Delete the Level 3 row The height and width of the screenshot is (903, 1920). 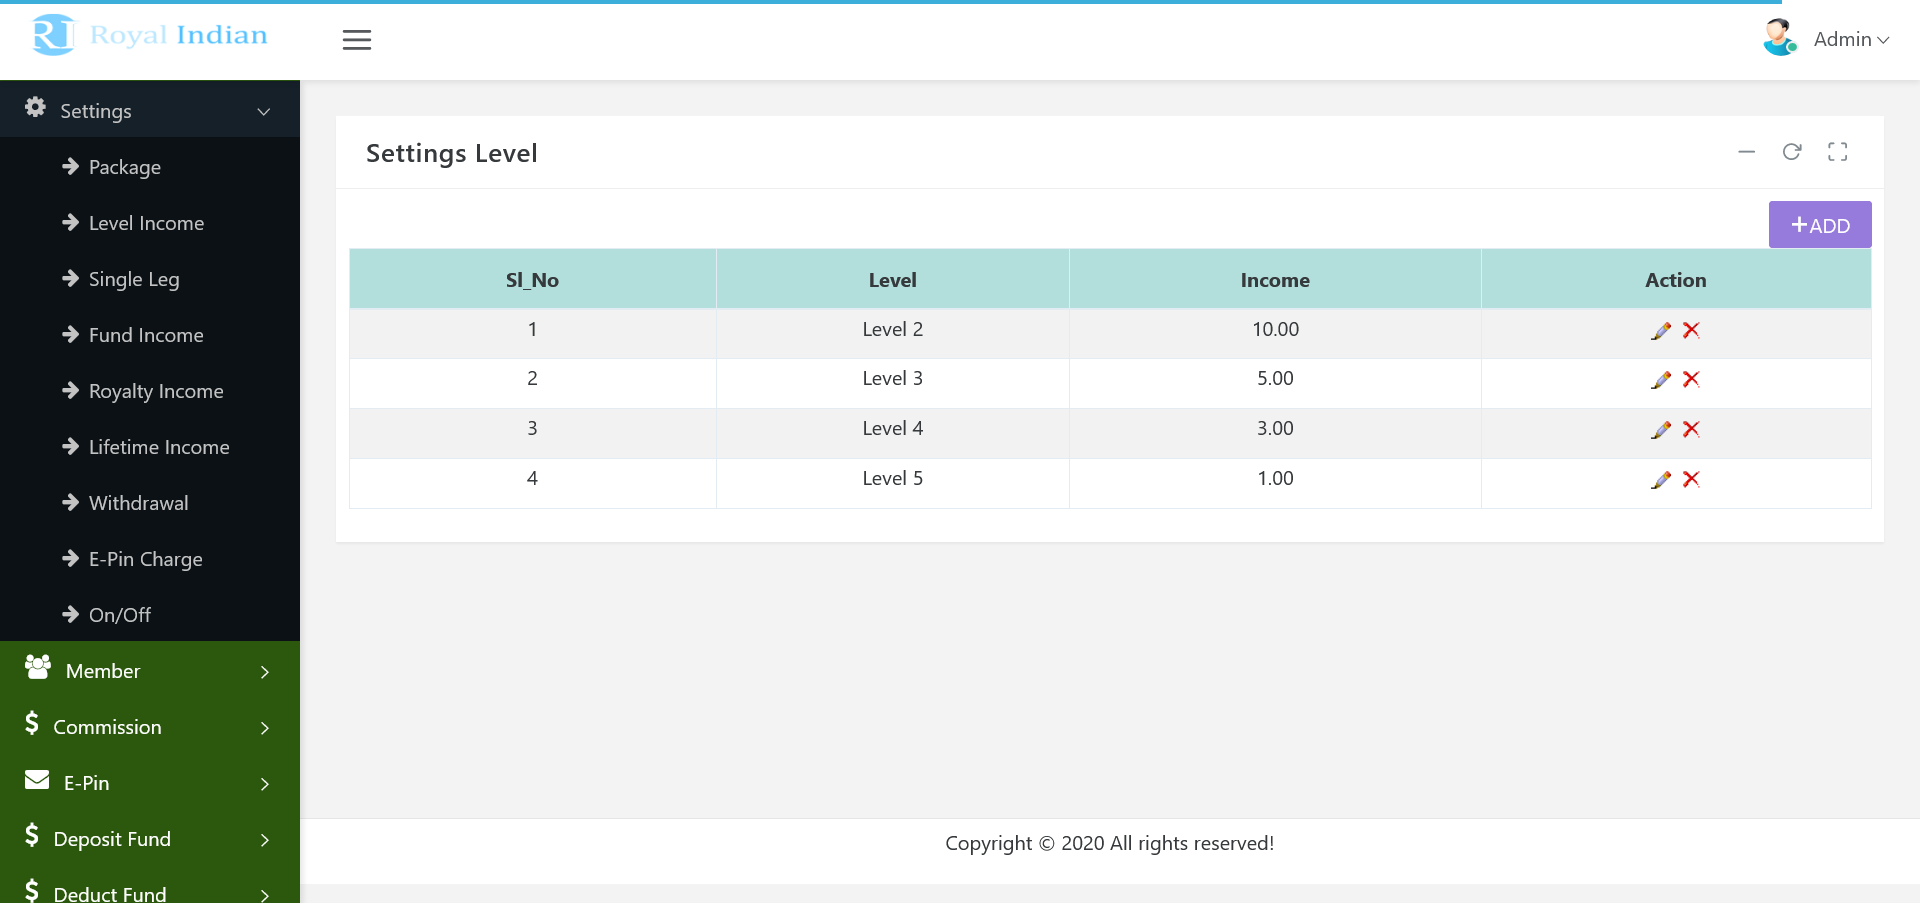click(x=1691, y=379)
